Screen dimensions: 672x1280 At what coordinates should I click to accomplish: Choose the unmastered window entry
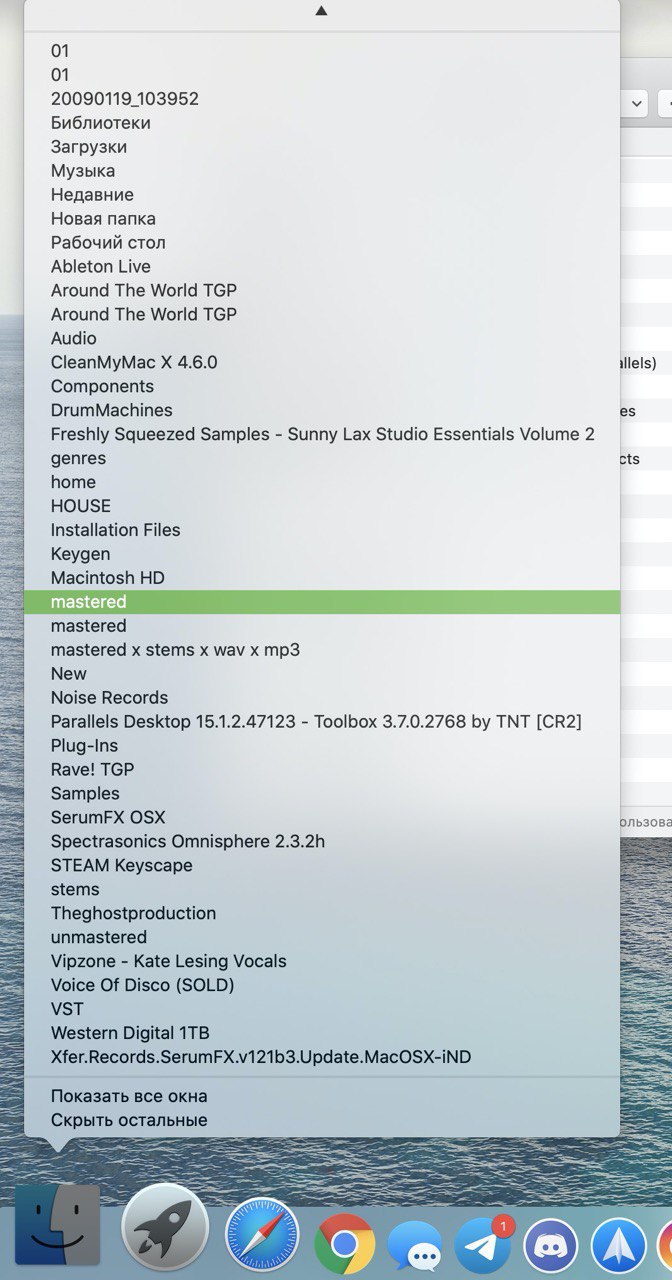322,938
